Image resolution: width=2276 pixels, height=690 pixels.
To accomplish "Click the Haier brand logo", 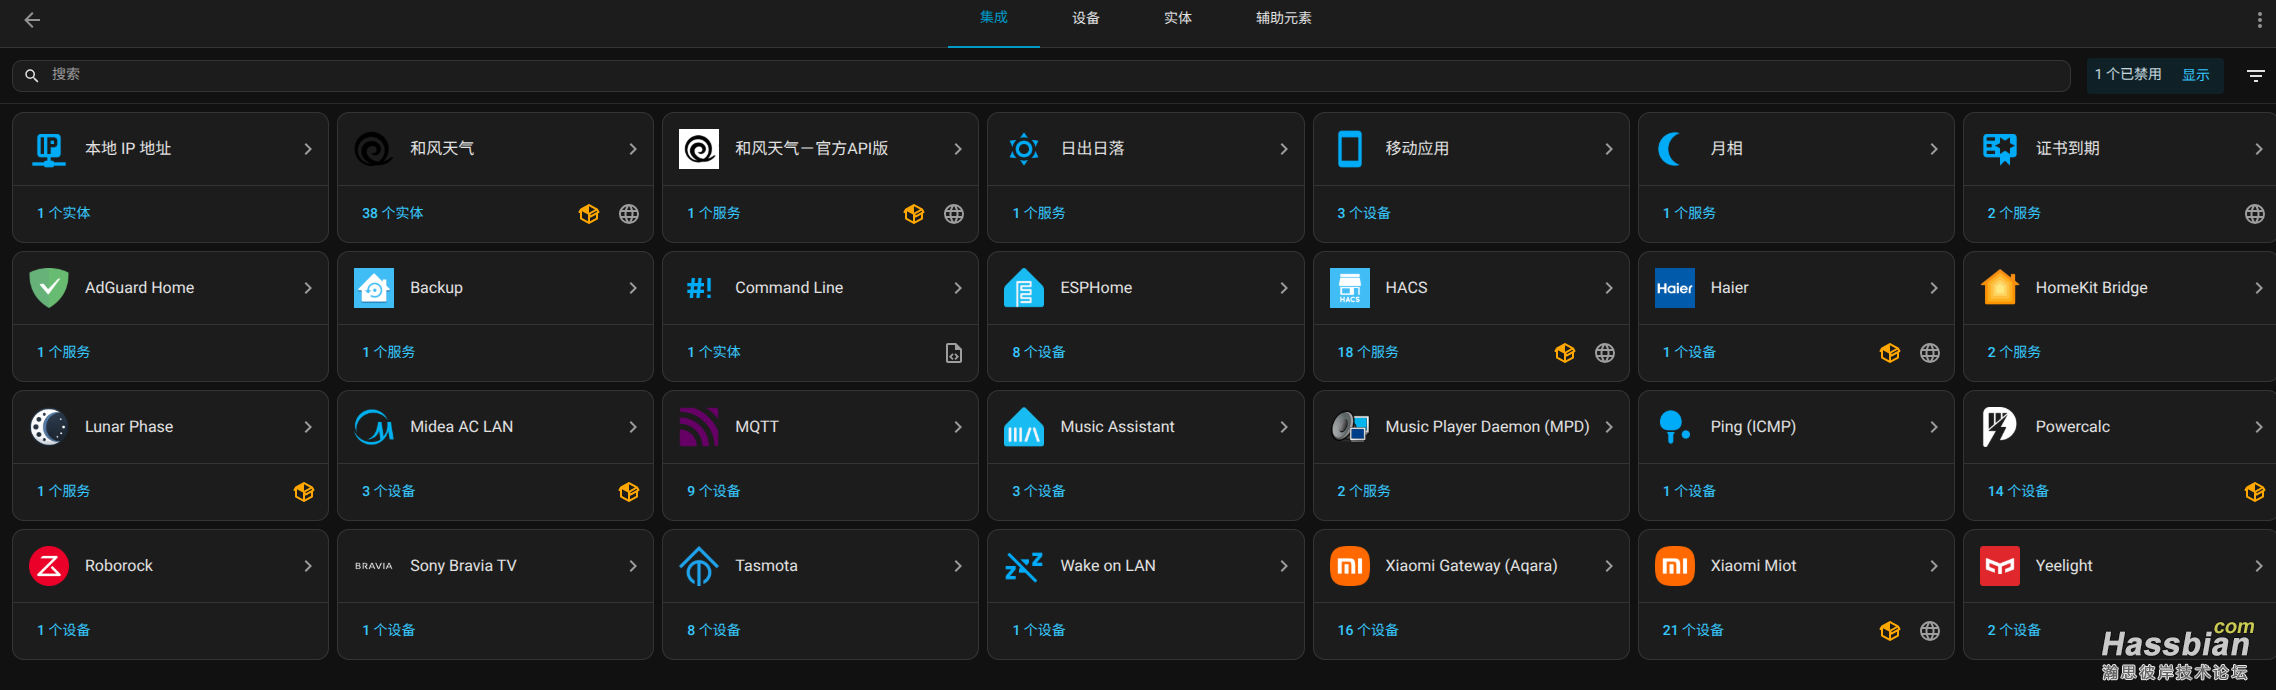I will 1674,288.
